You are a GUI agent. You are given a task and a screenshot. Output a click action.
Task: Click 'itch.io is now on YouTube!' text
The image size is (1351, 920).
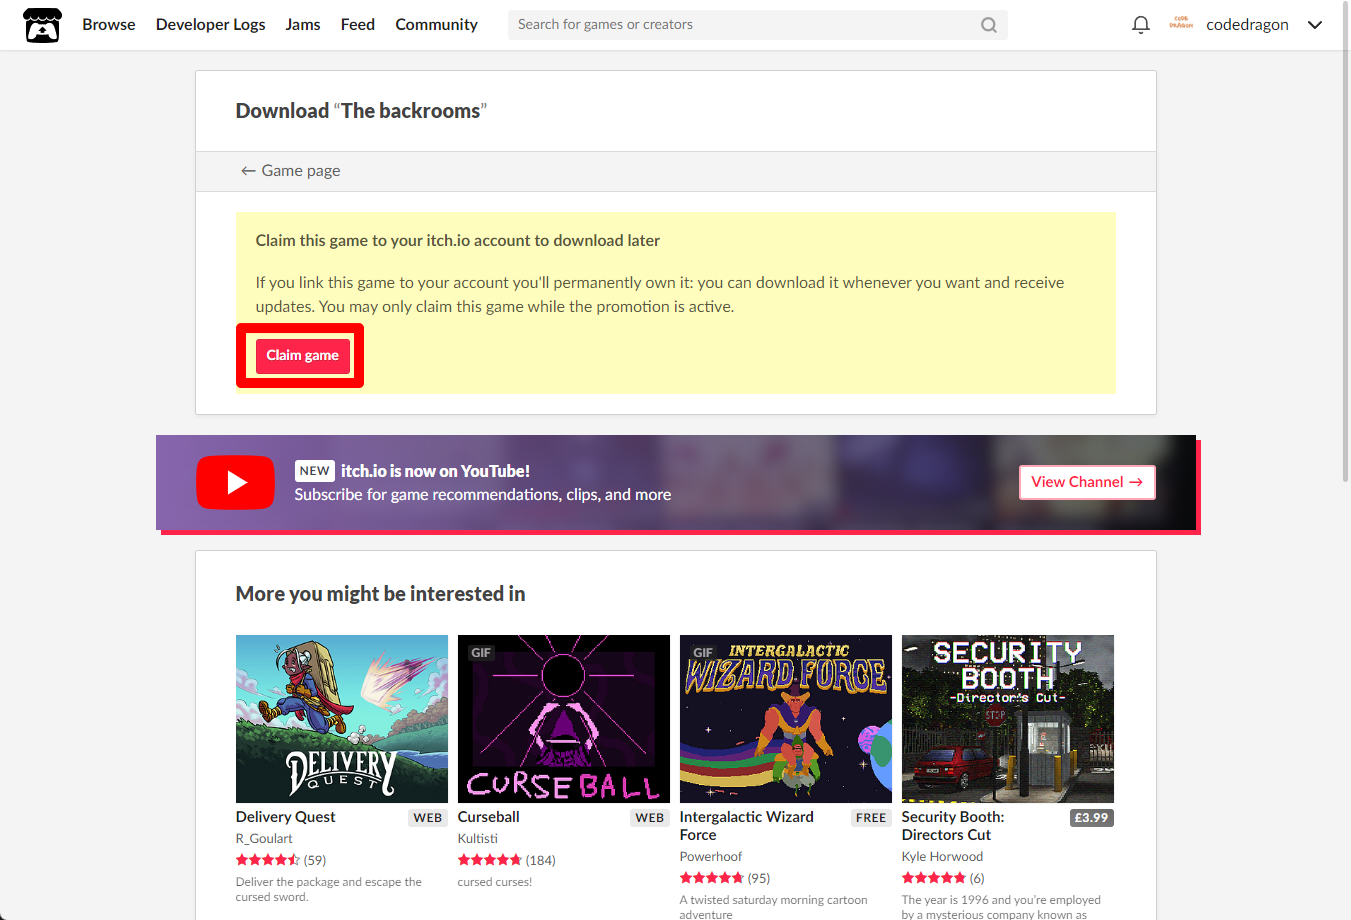coord(435,471)
